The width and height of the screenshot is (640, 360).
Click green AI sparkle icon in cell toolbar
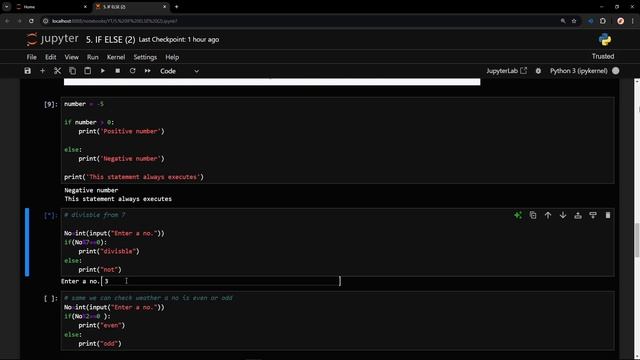518,215
